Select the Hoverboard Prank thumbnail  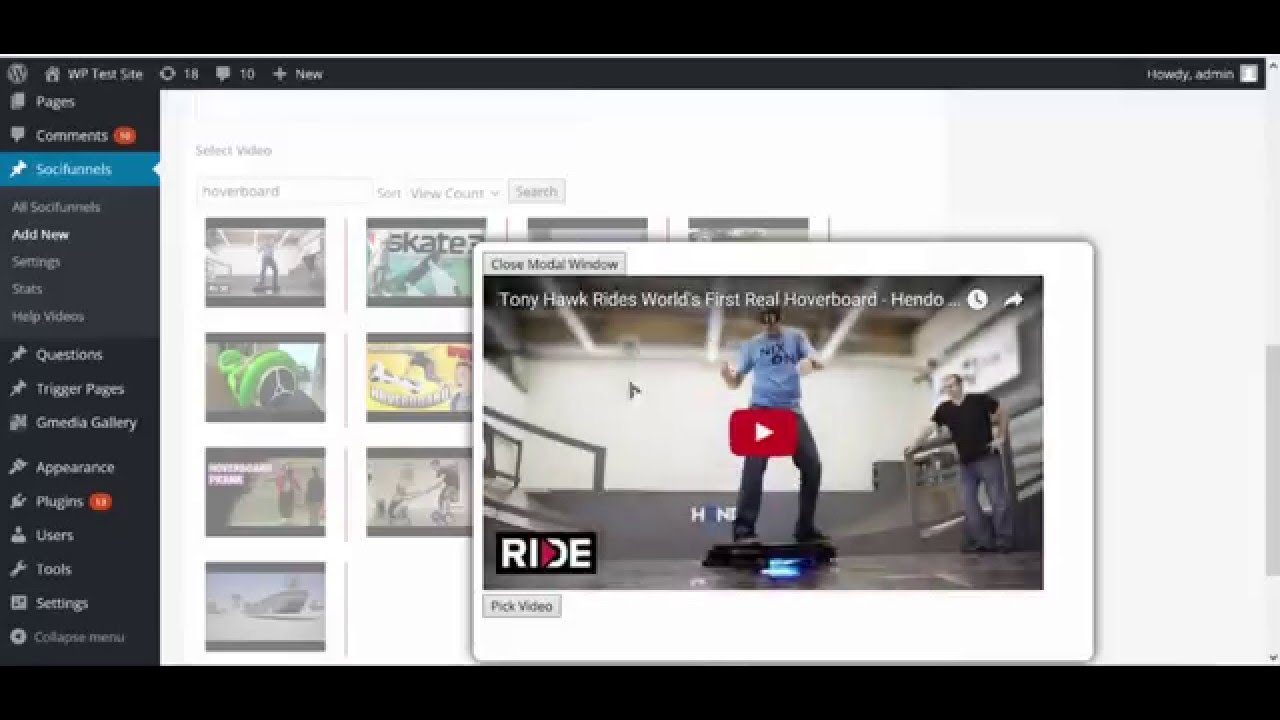265,491
